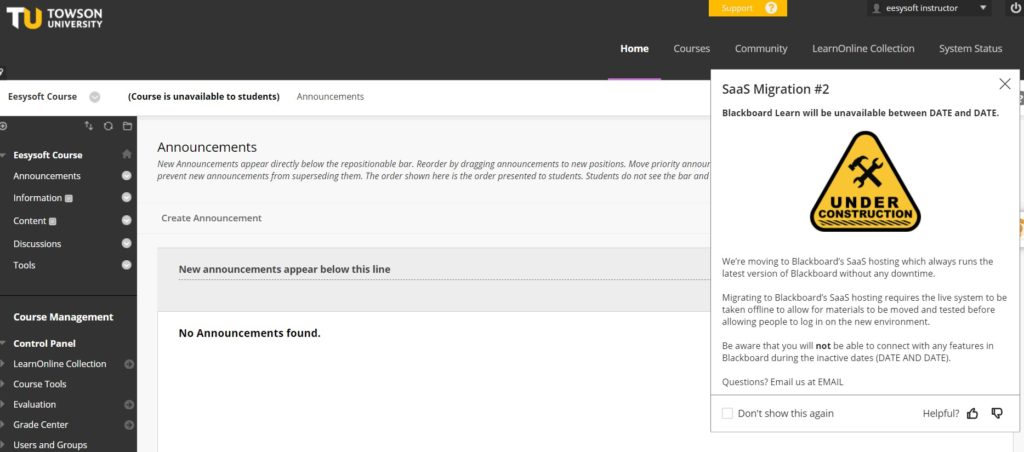Click the course unavailable to students notice

point(204,97)
